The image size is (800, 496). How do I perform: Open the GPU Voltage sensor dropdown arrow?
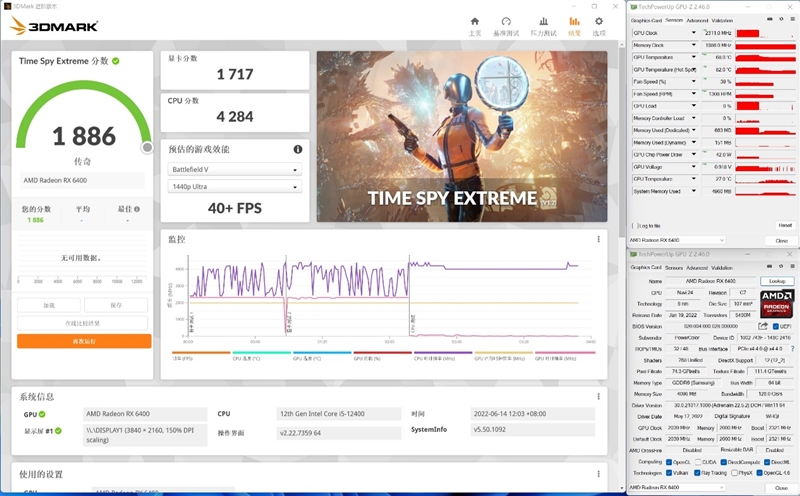click(693, 167)
